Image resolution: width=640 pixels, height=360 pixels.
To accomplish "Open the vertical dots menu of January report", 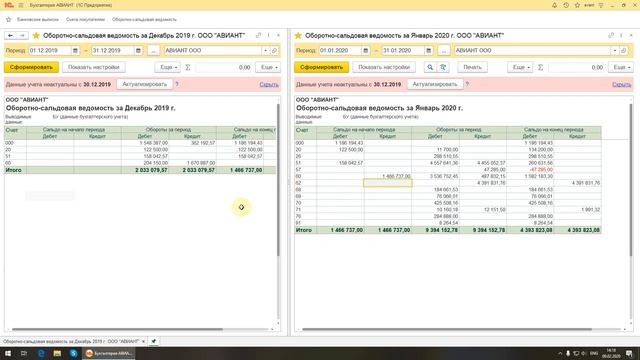I will [x=621, y=36].
